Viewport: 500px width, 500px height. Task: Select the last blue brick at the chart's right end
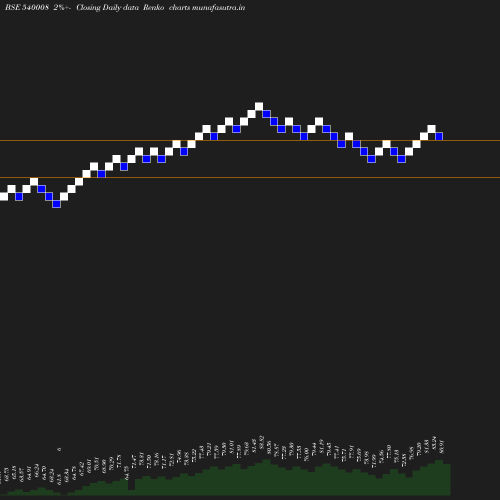(x=439, y=136)
